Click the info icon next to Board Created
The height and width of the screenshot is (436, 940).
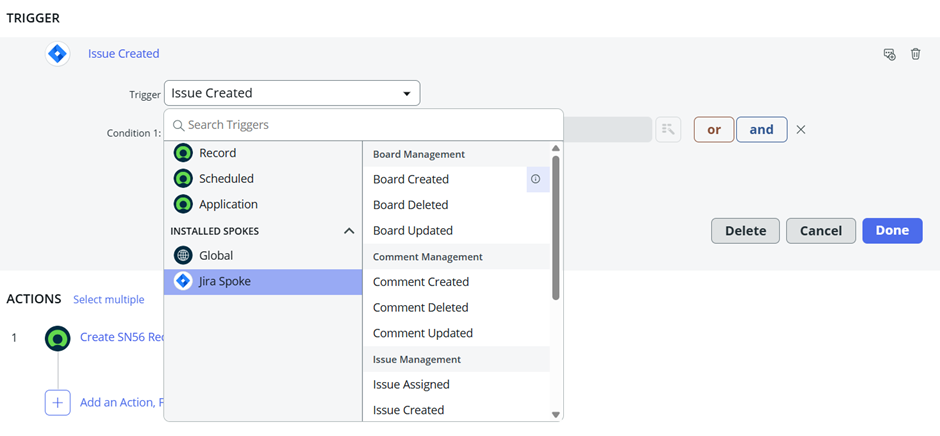tap(536, 179)
